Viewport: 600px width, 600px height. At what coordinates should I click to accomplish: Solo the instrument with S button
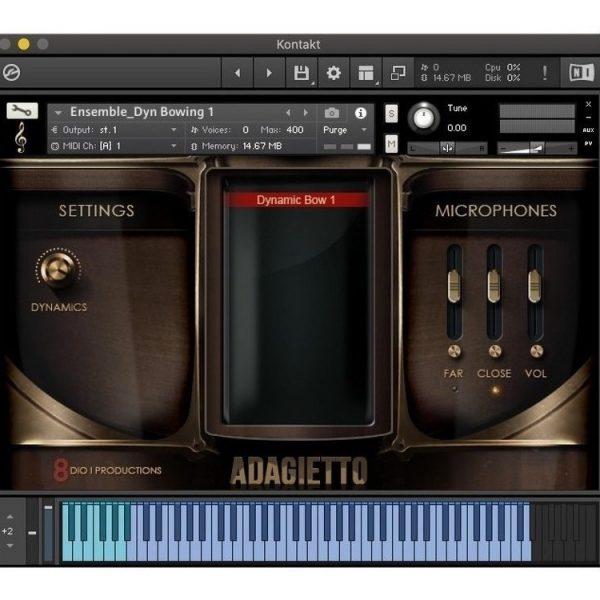tap(391, 113)
